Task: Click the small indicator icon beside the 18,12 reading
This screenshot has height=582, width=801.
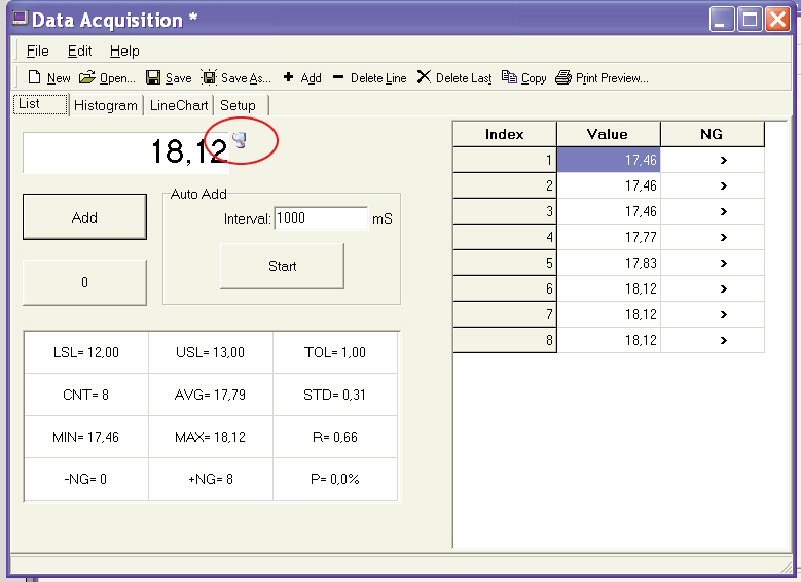Action: (239, 139)
